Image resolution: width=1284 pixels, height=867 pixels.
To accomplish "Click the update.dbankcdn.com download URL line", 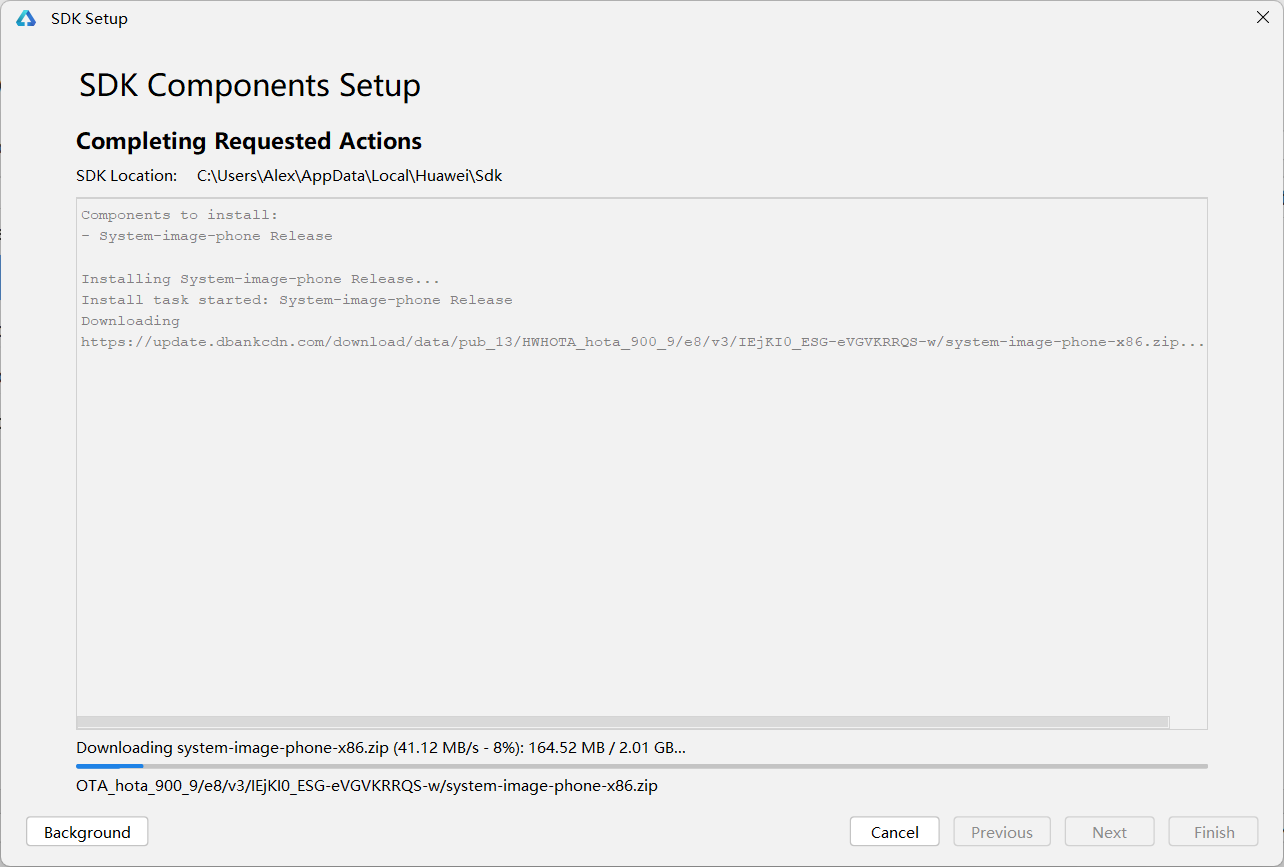I will coord(643,342).
